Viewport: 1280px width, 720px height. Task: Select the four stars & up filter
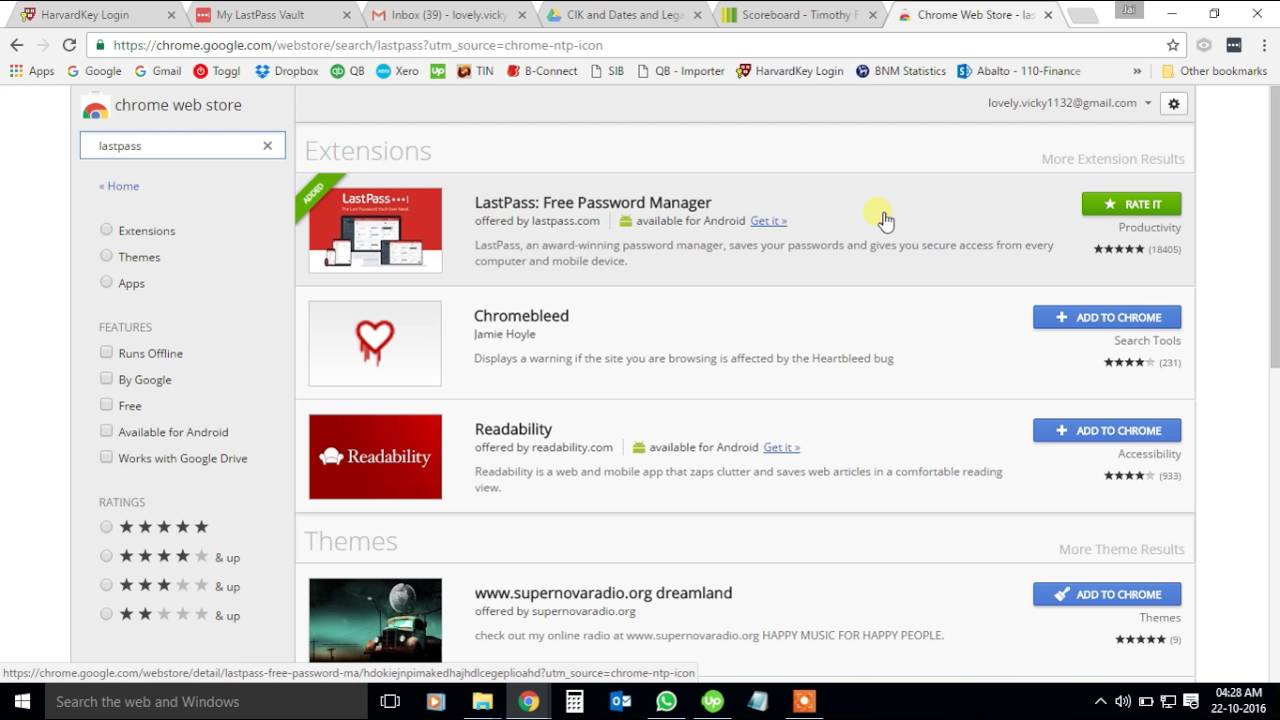pos(106,556)
